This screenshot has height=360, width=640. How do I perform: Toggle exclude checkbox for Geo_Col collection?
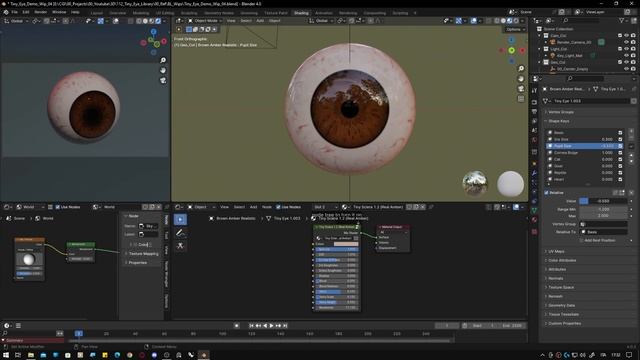[x=620, y=62]
